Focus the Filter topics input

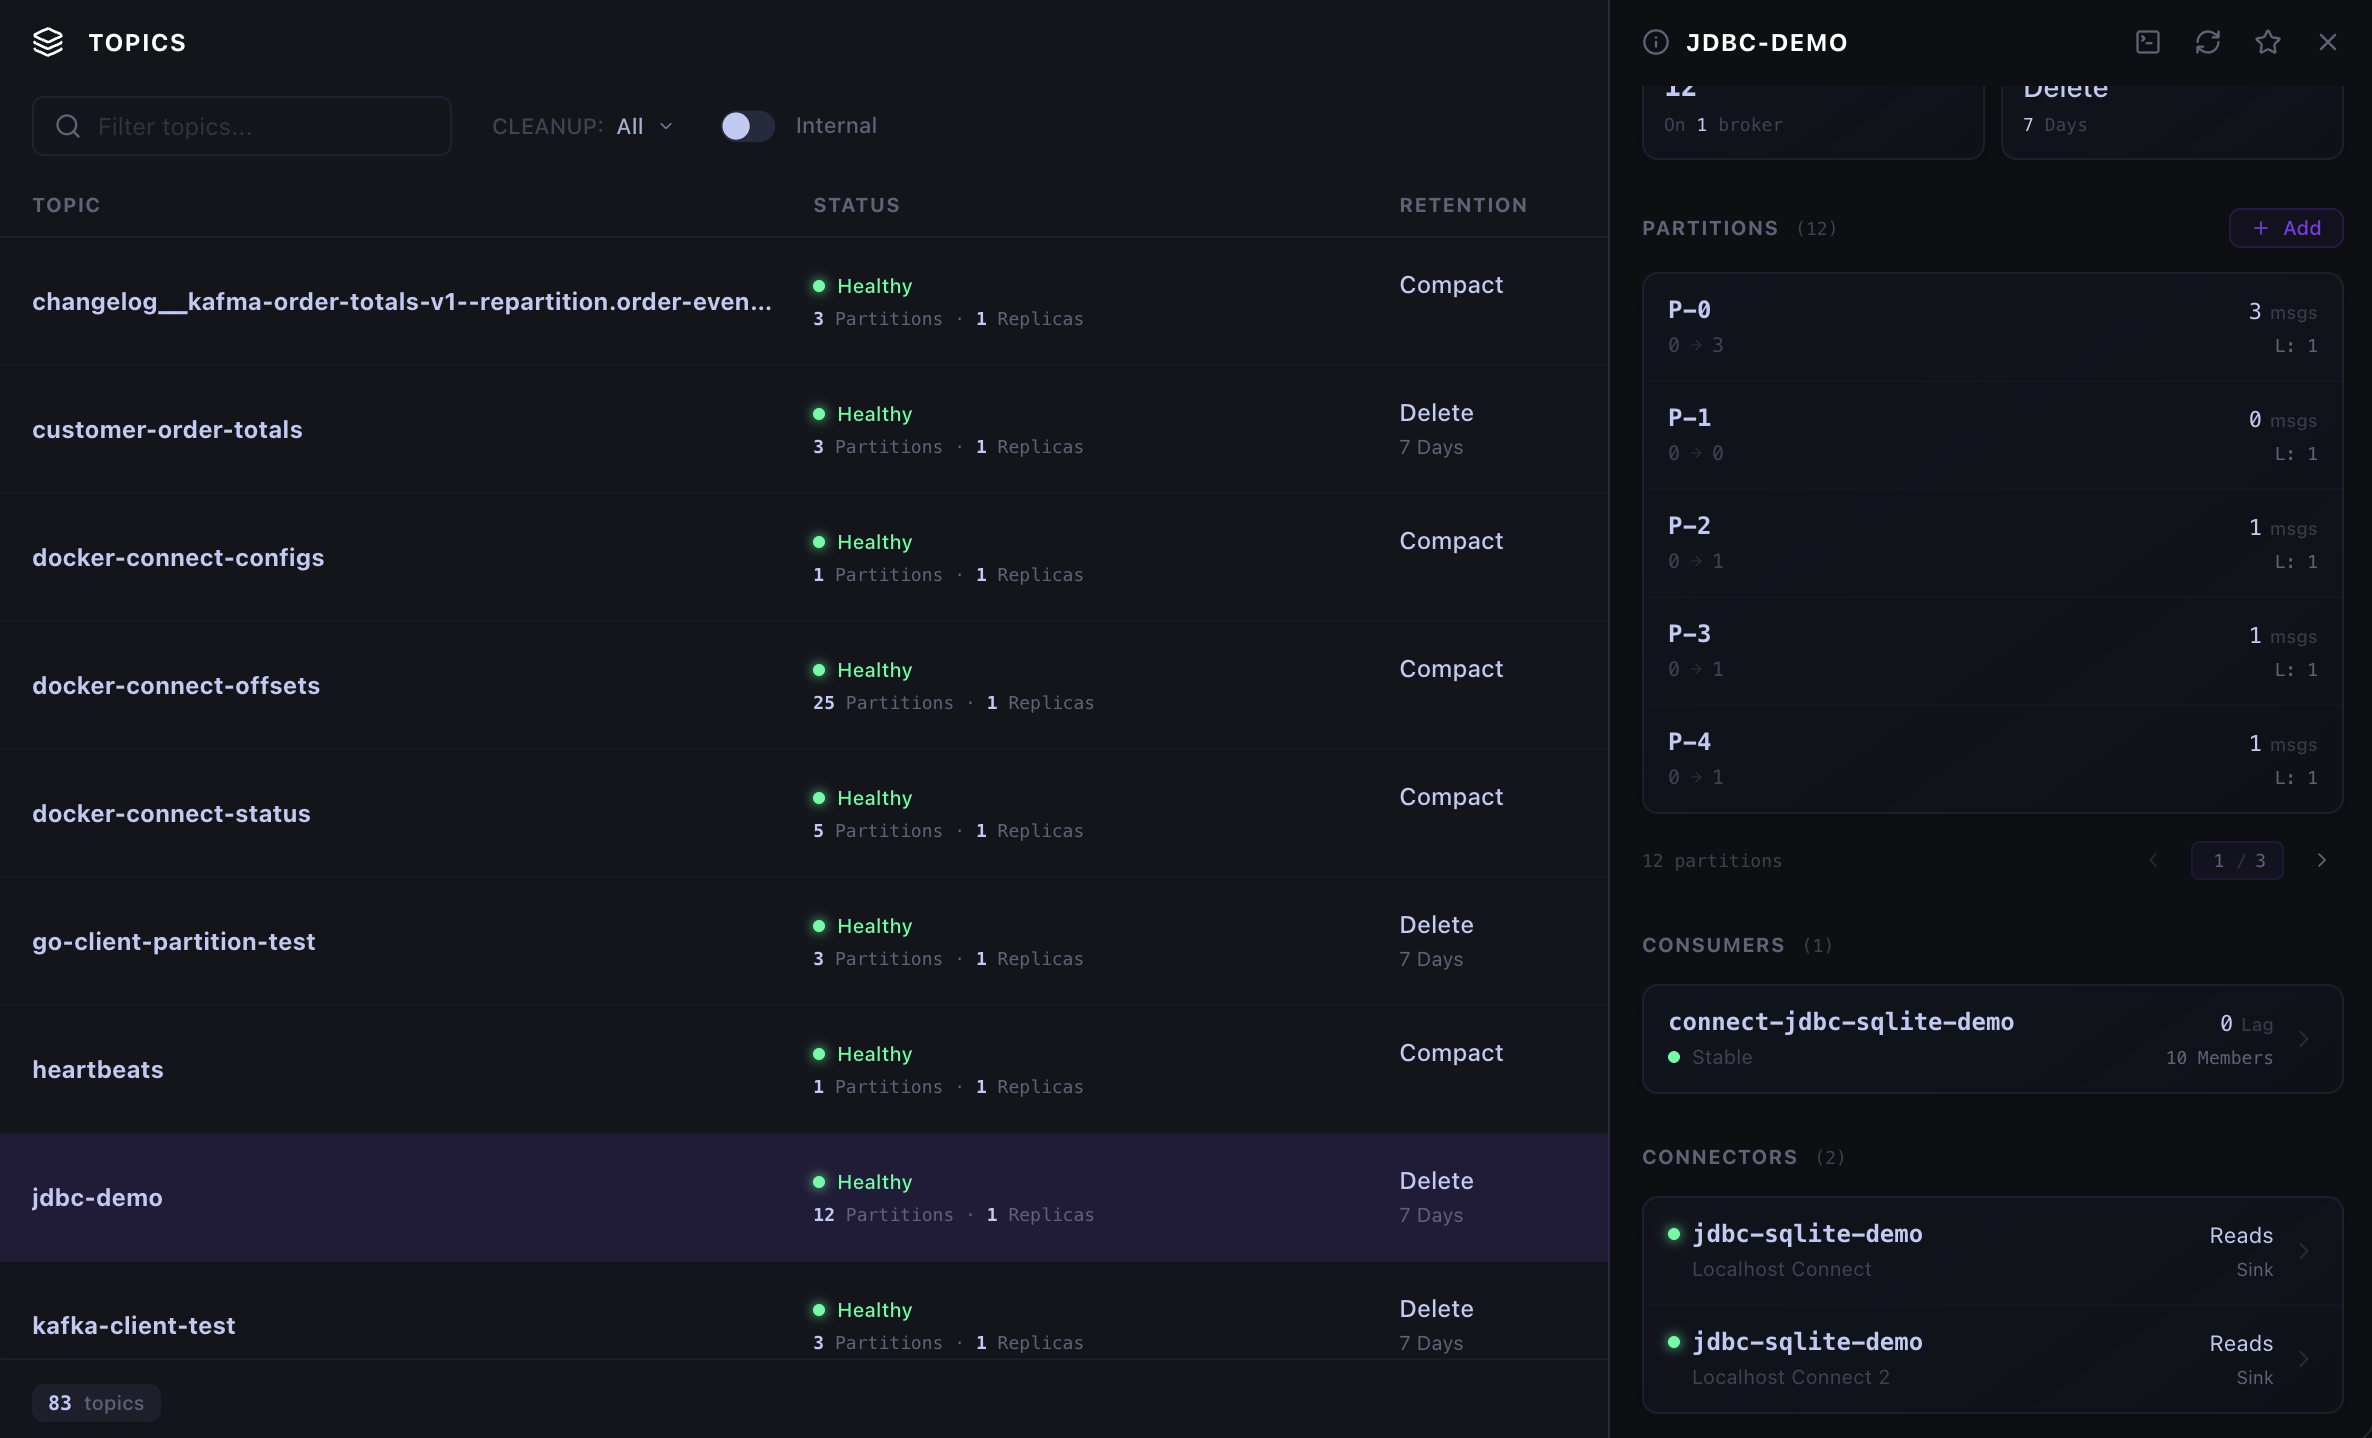(242, 126)
